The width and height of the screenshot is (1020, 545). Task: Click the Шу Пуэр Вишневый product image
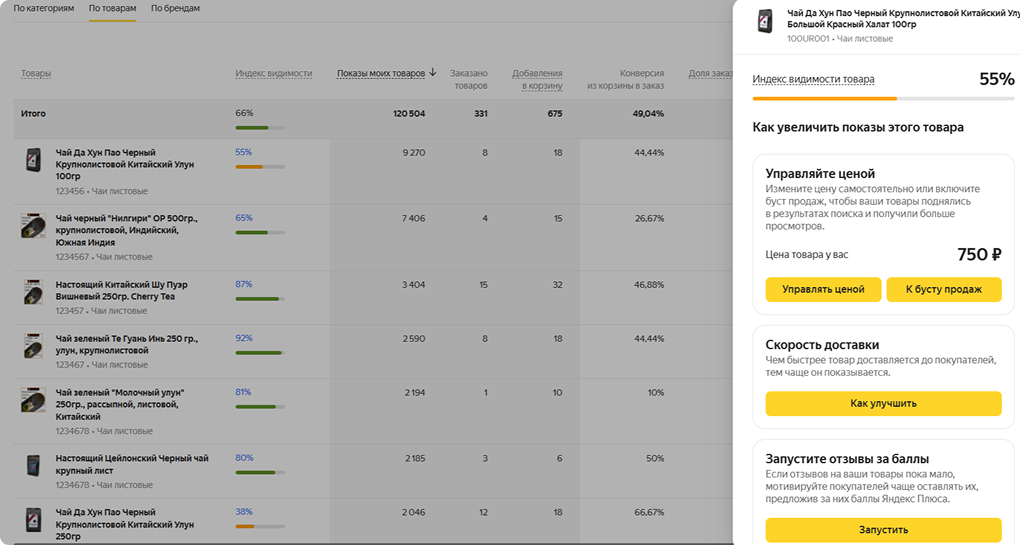click(34, 292)
